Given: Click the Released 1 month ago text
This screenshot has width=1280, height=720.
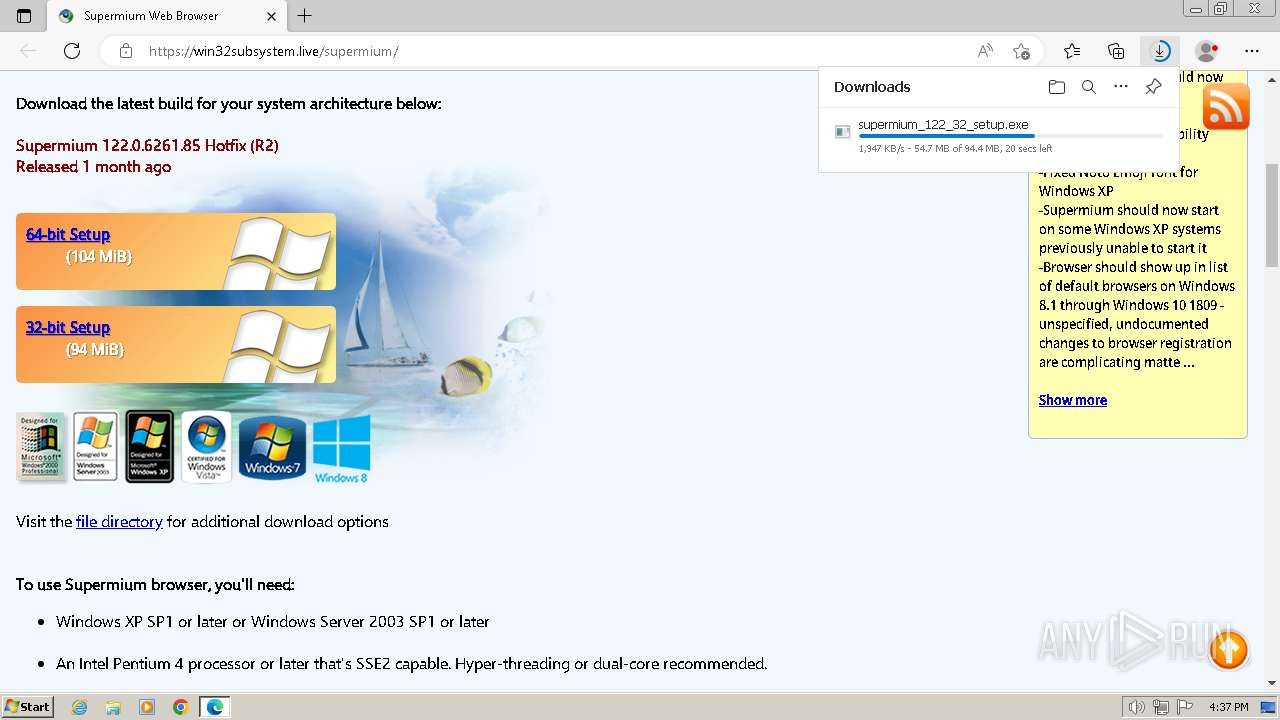Looking at the screenshot, I should [93, 167].
